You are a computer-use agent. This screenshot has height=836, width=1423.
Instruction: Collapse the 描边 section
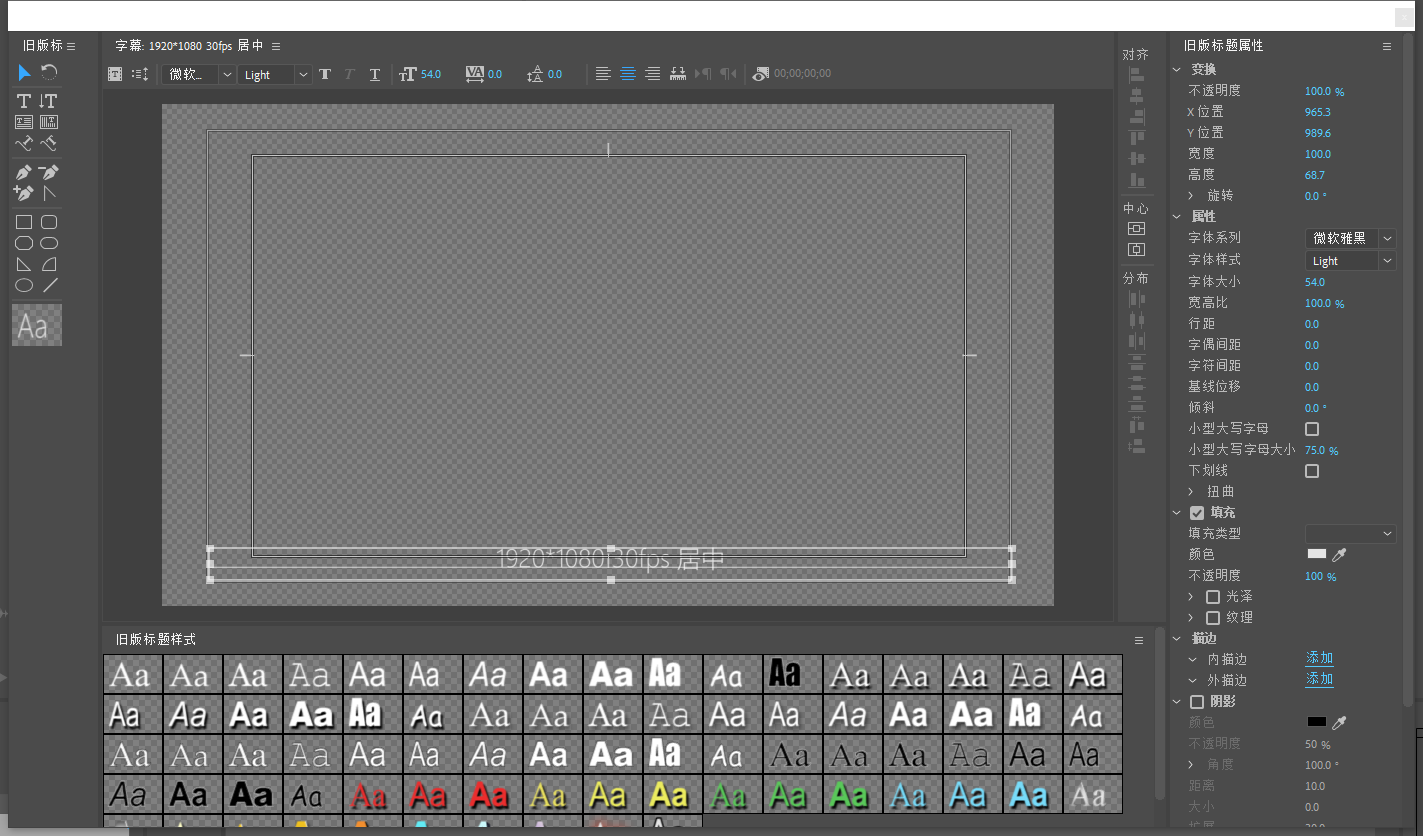click(1177, 639)
